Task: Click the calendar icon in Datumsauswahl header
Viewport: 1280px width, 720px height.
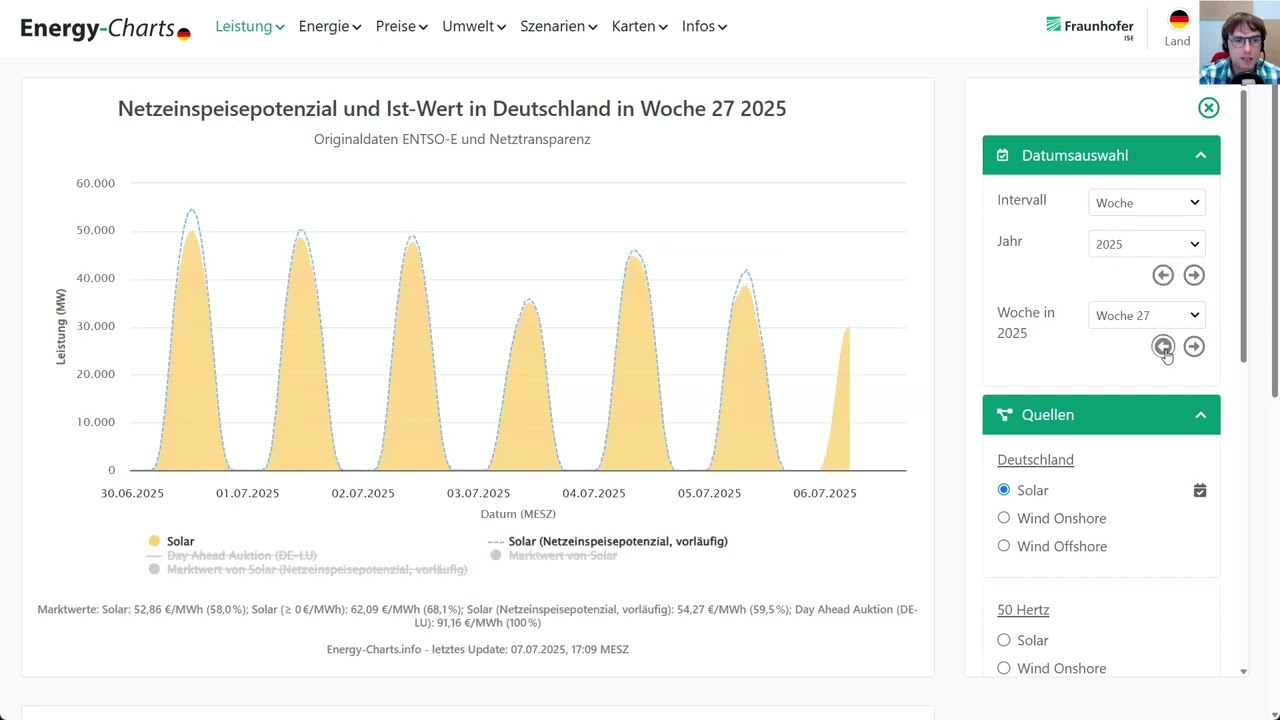Action: [x=1003, y=156]
